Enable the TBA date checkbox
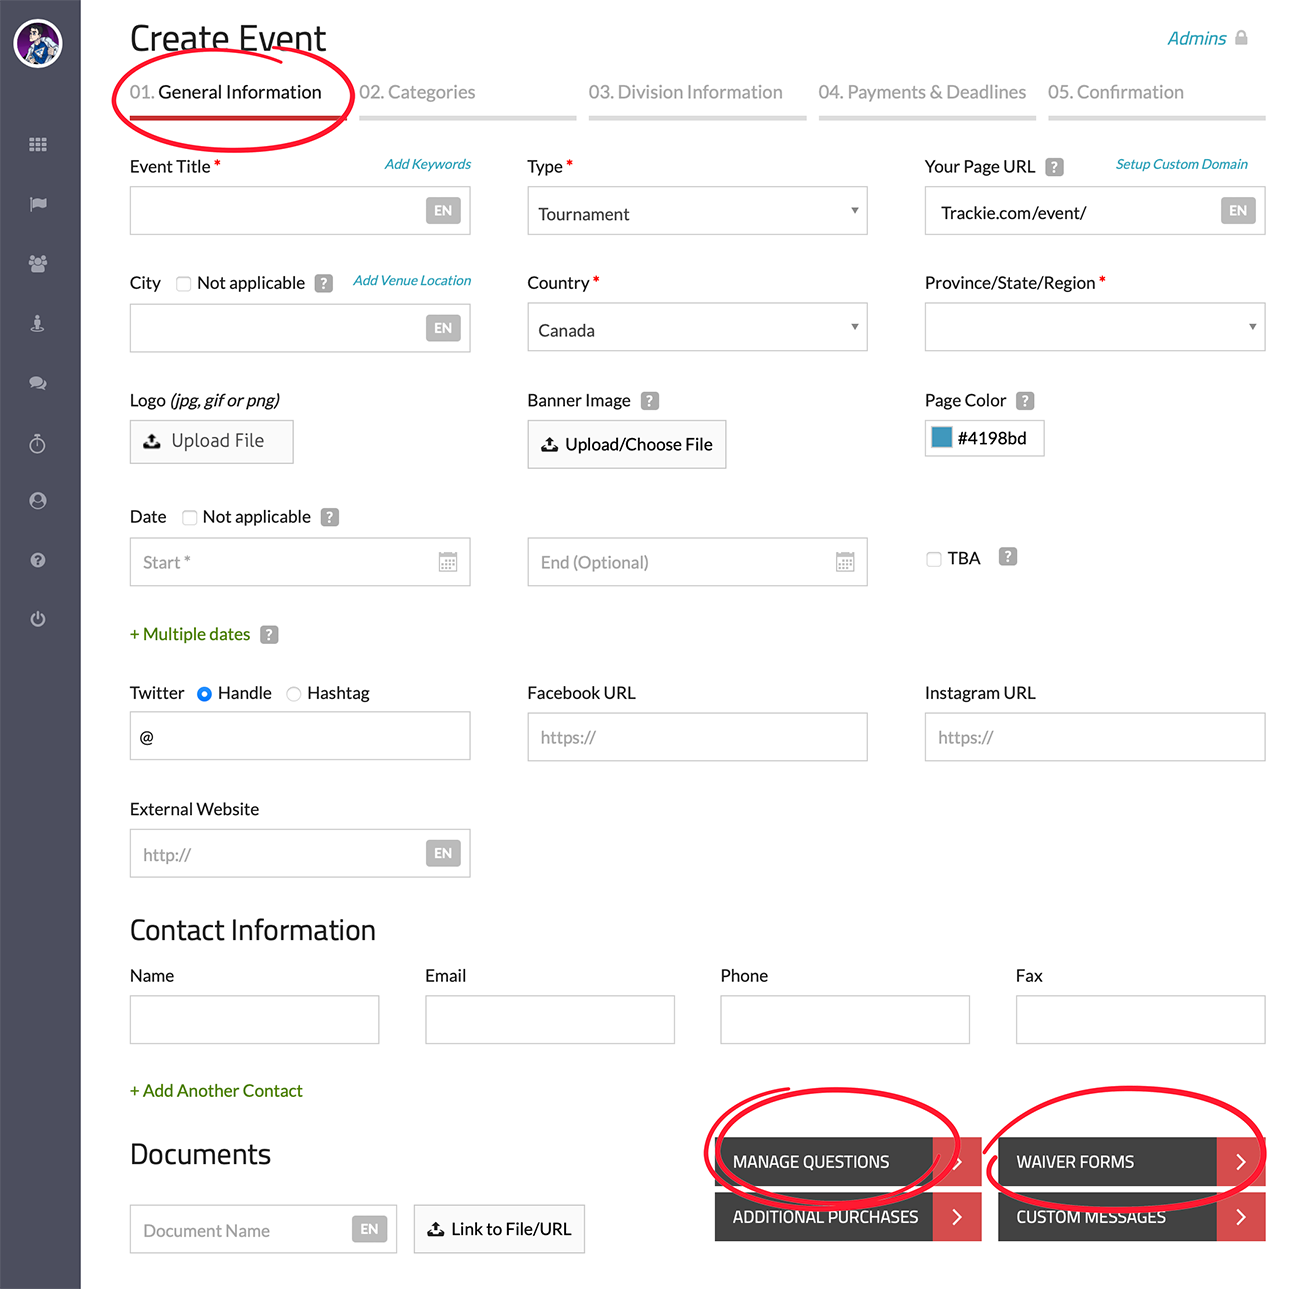 click(x=934, y=559)
